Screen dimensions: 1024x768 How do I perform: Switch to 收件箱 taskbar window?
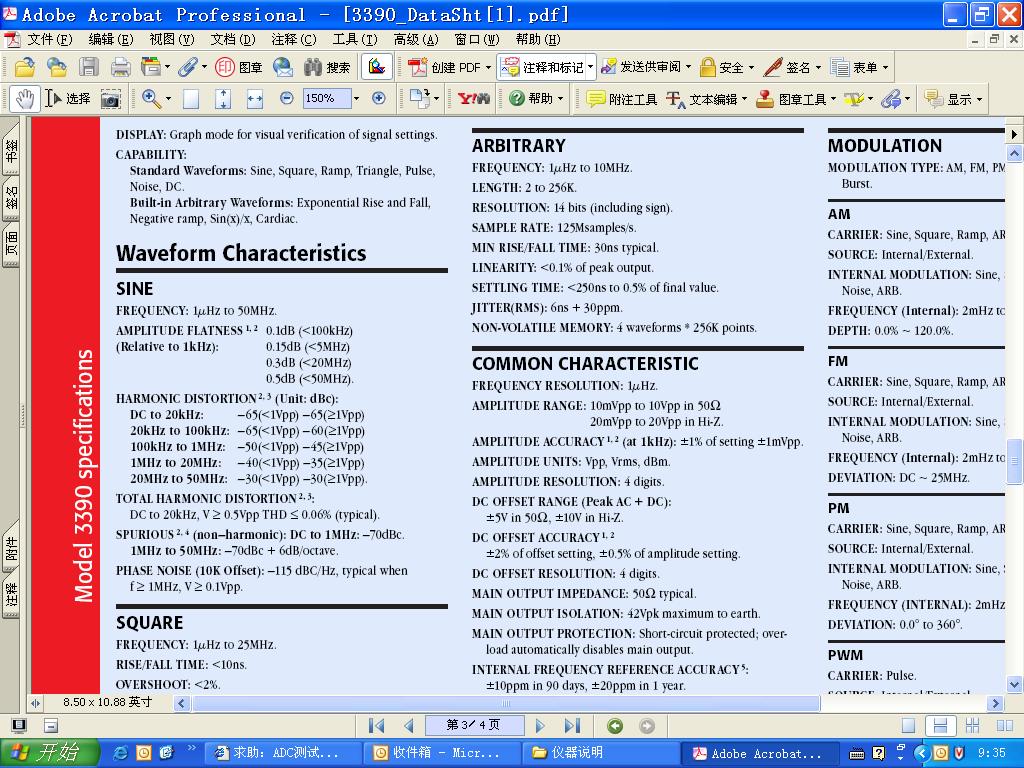click(441, 753)
